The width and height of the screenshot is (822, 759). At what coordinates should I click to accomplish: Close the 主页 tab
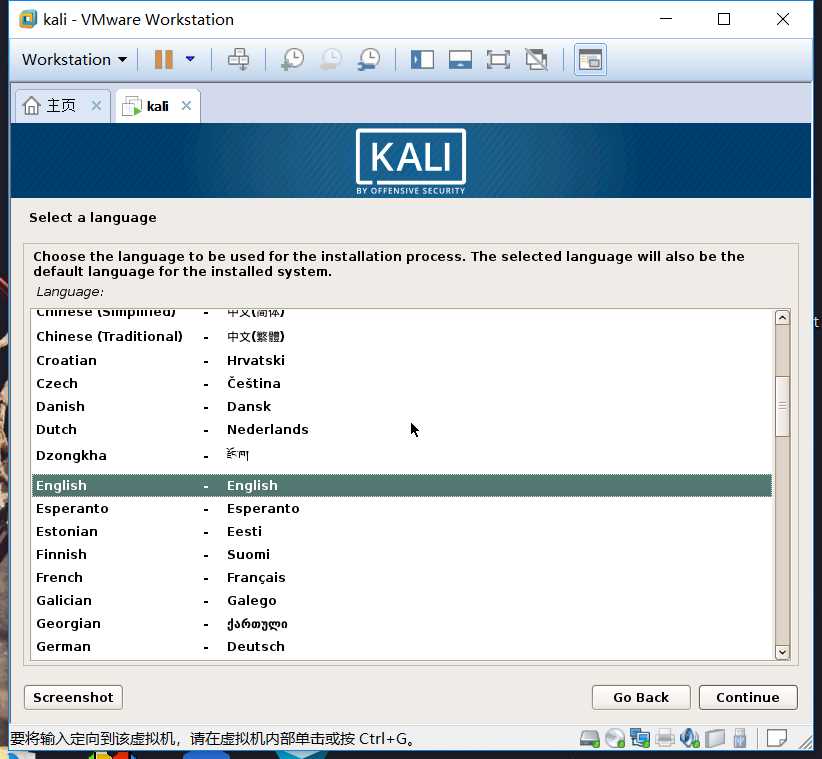[x=96, y=105]
